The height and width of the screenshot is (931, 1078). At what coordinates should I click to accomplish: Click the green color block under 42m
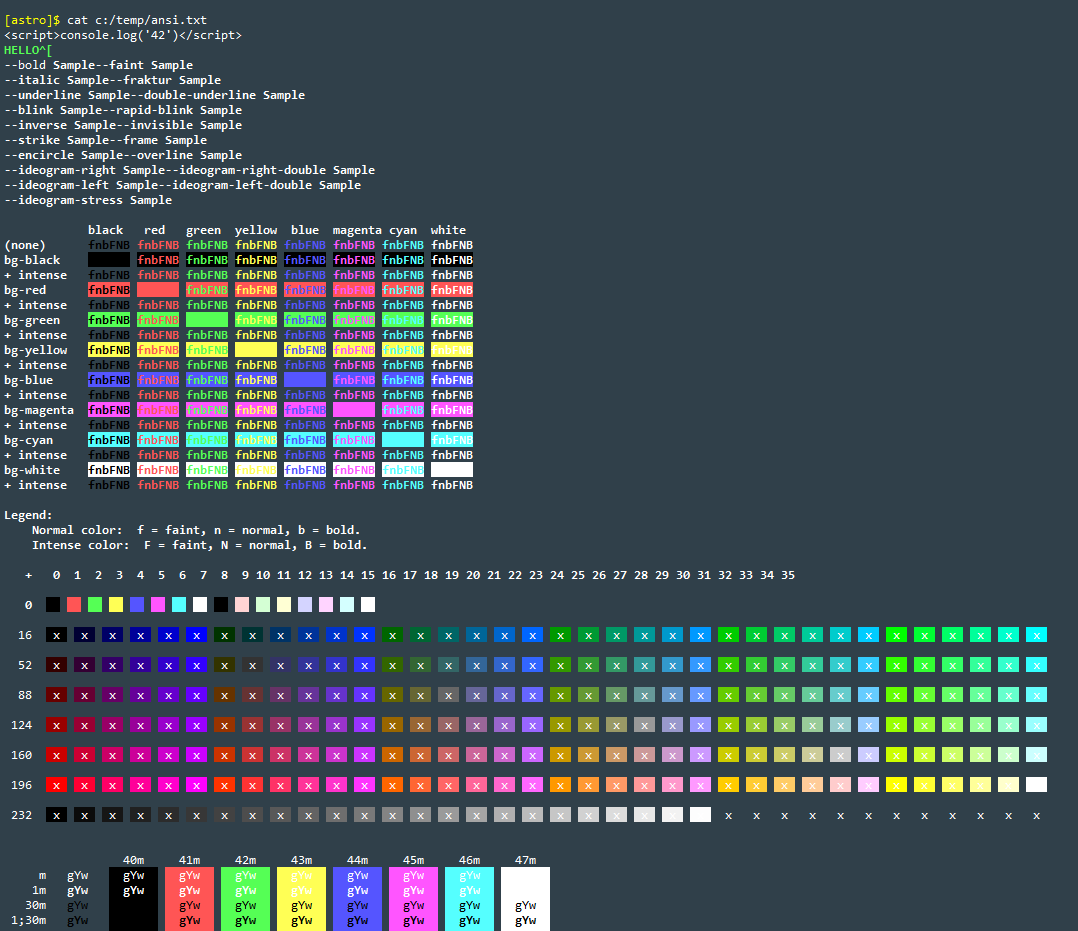click(x=245, y=899)
